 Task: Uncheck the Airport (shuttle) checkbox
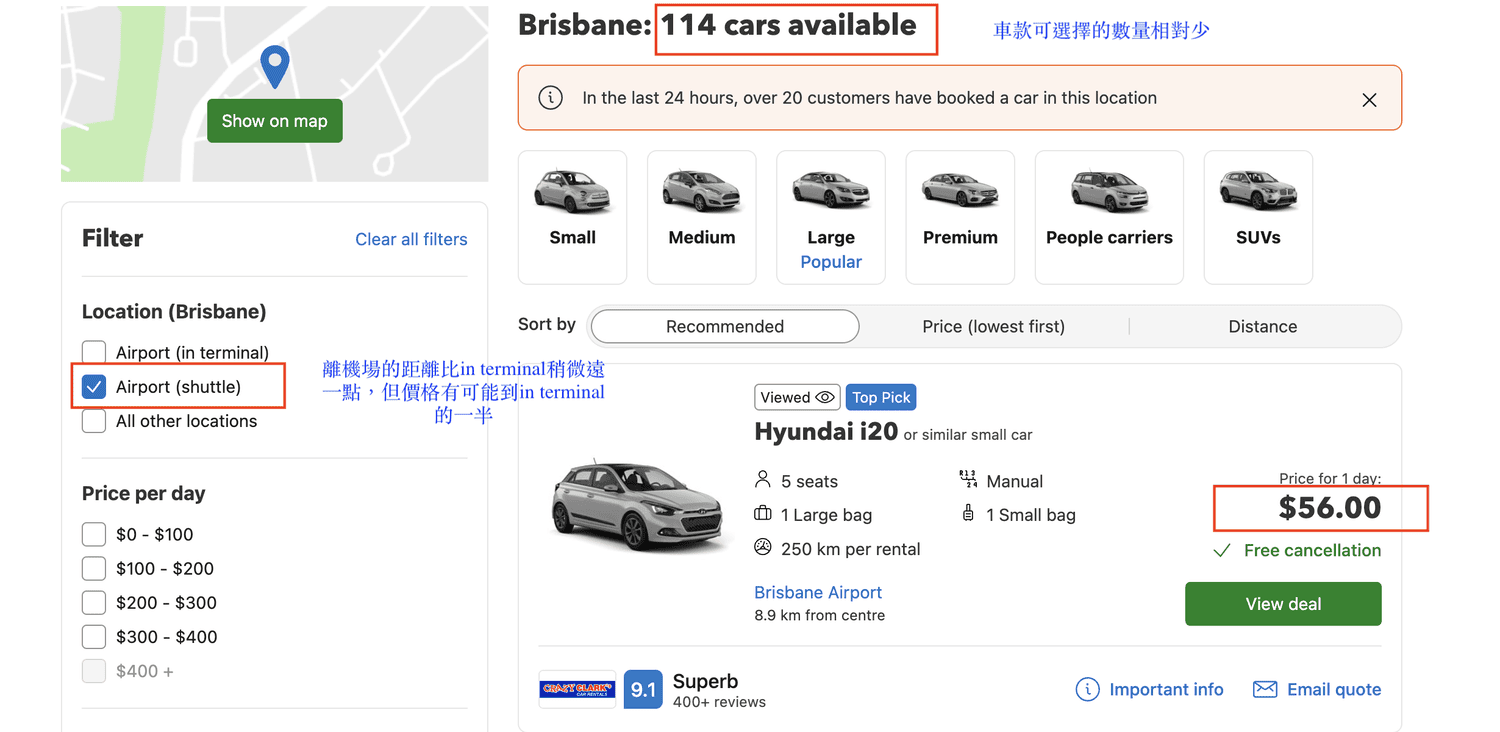[94, 386]
